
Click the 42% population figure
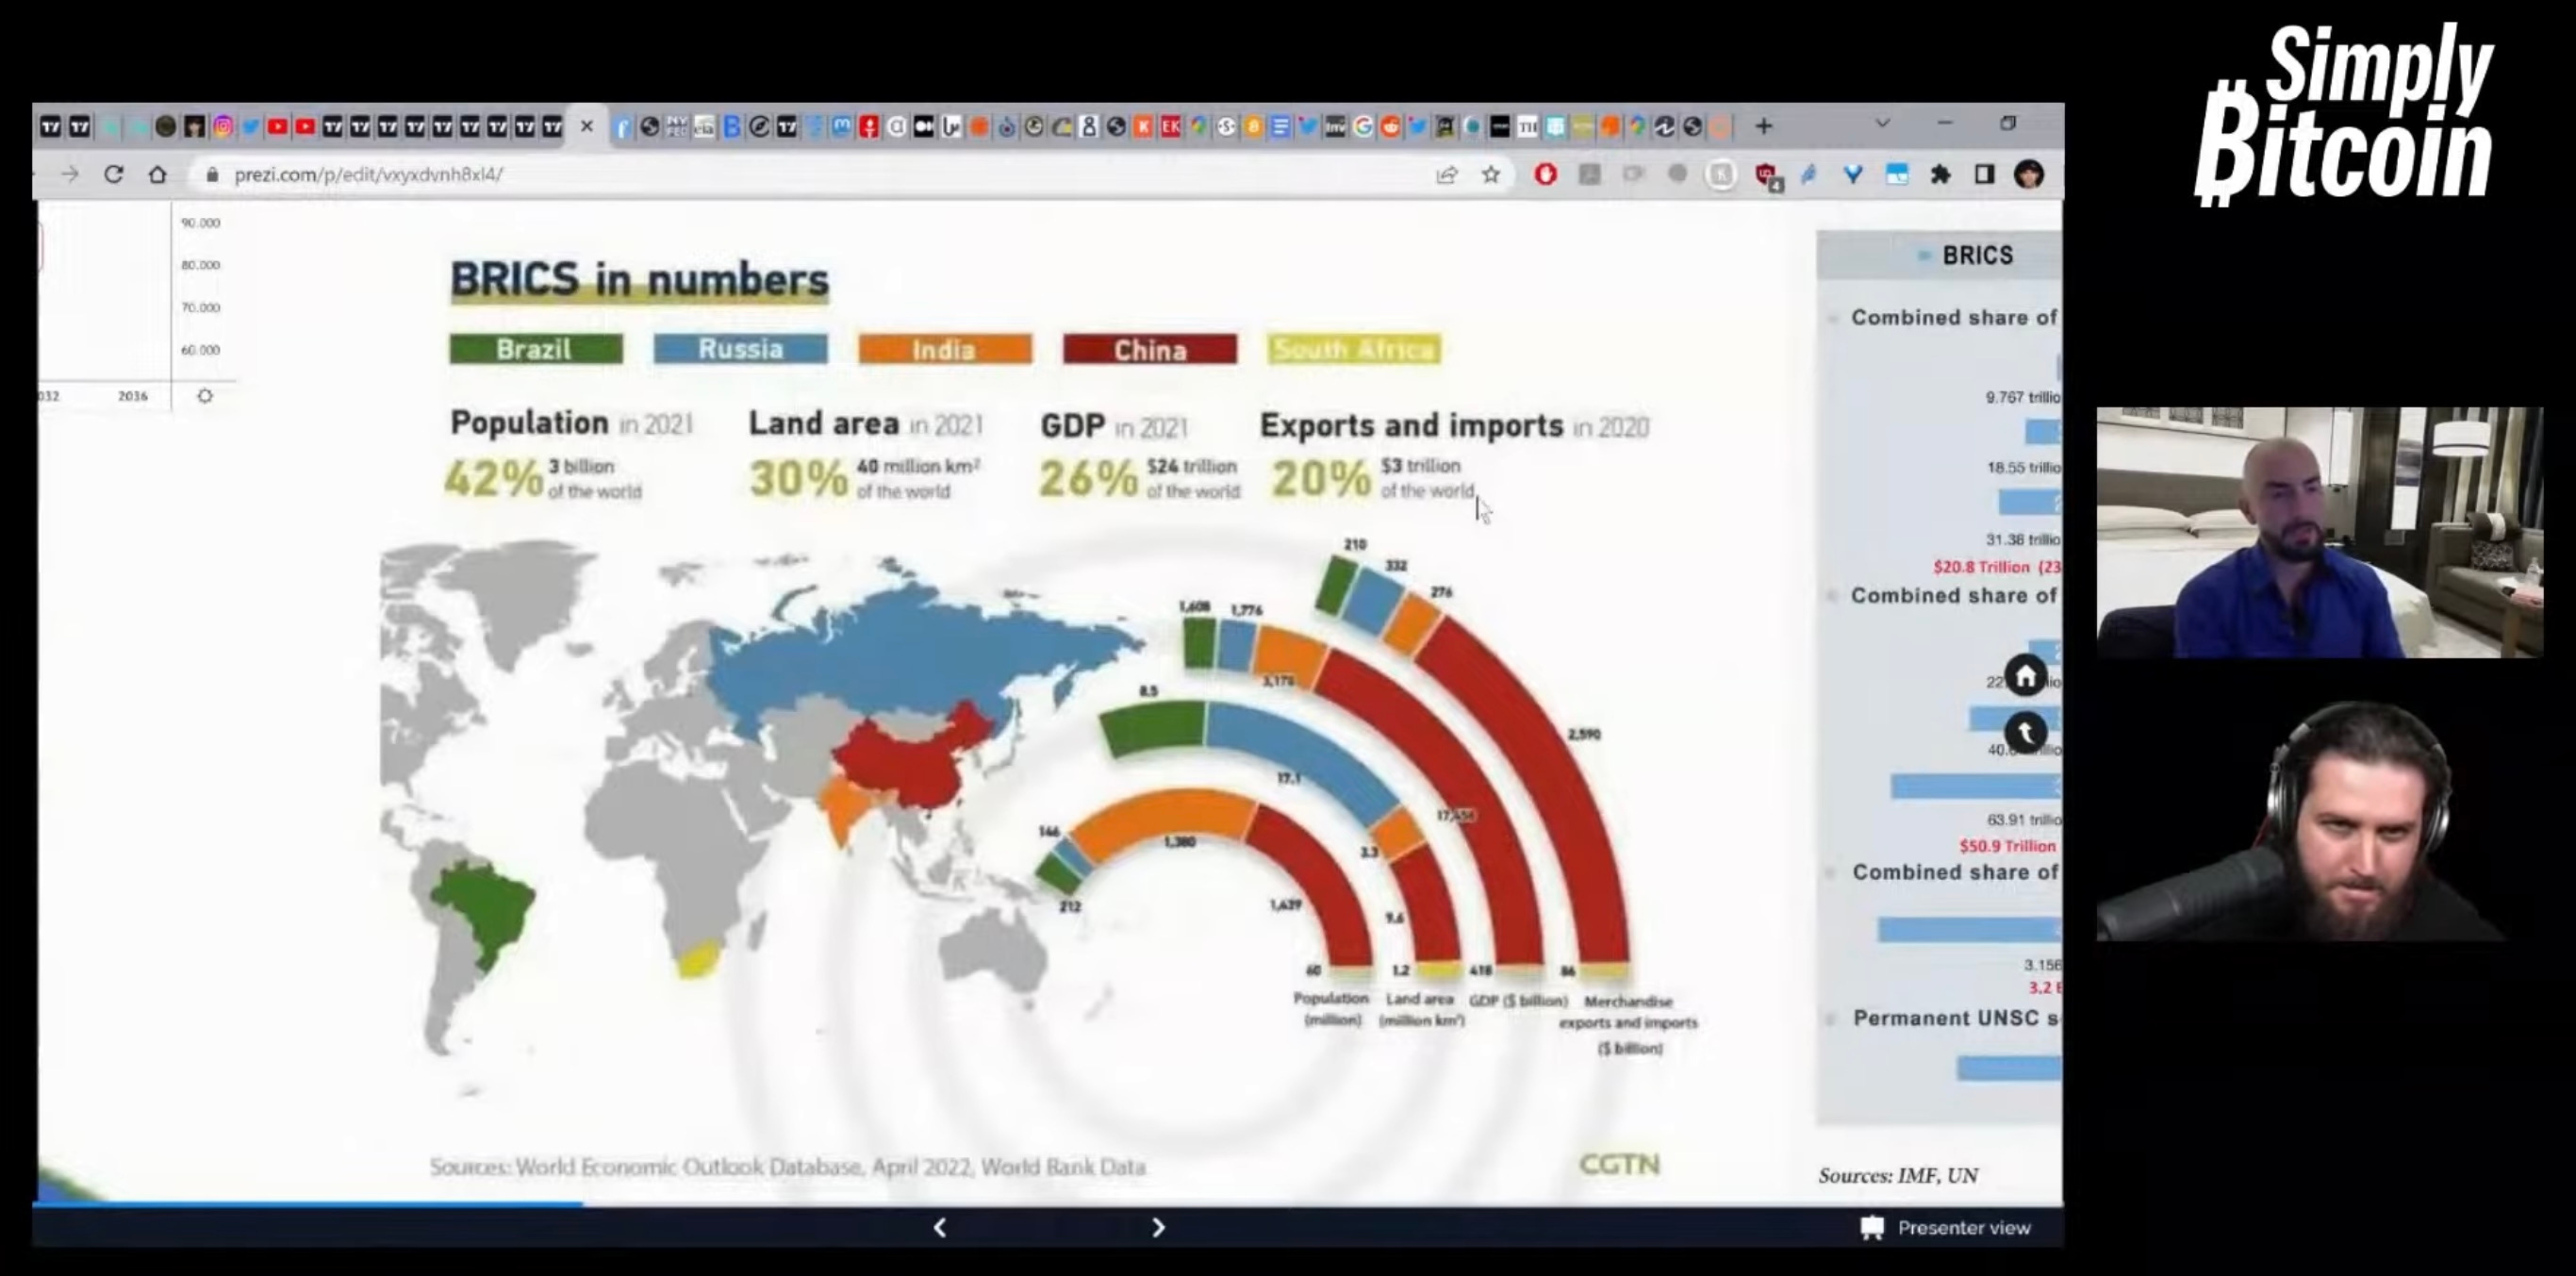click(x=494, y=478)
